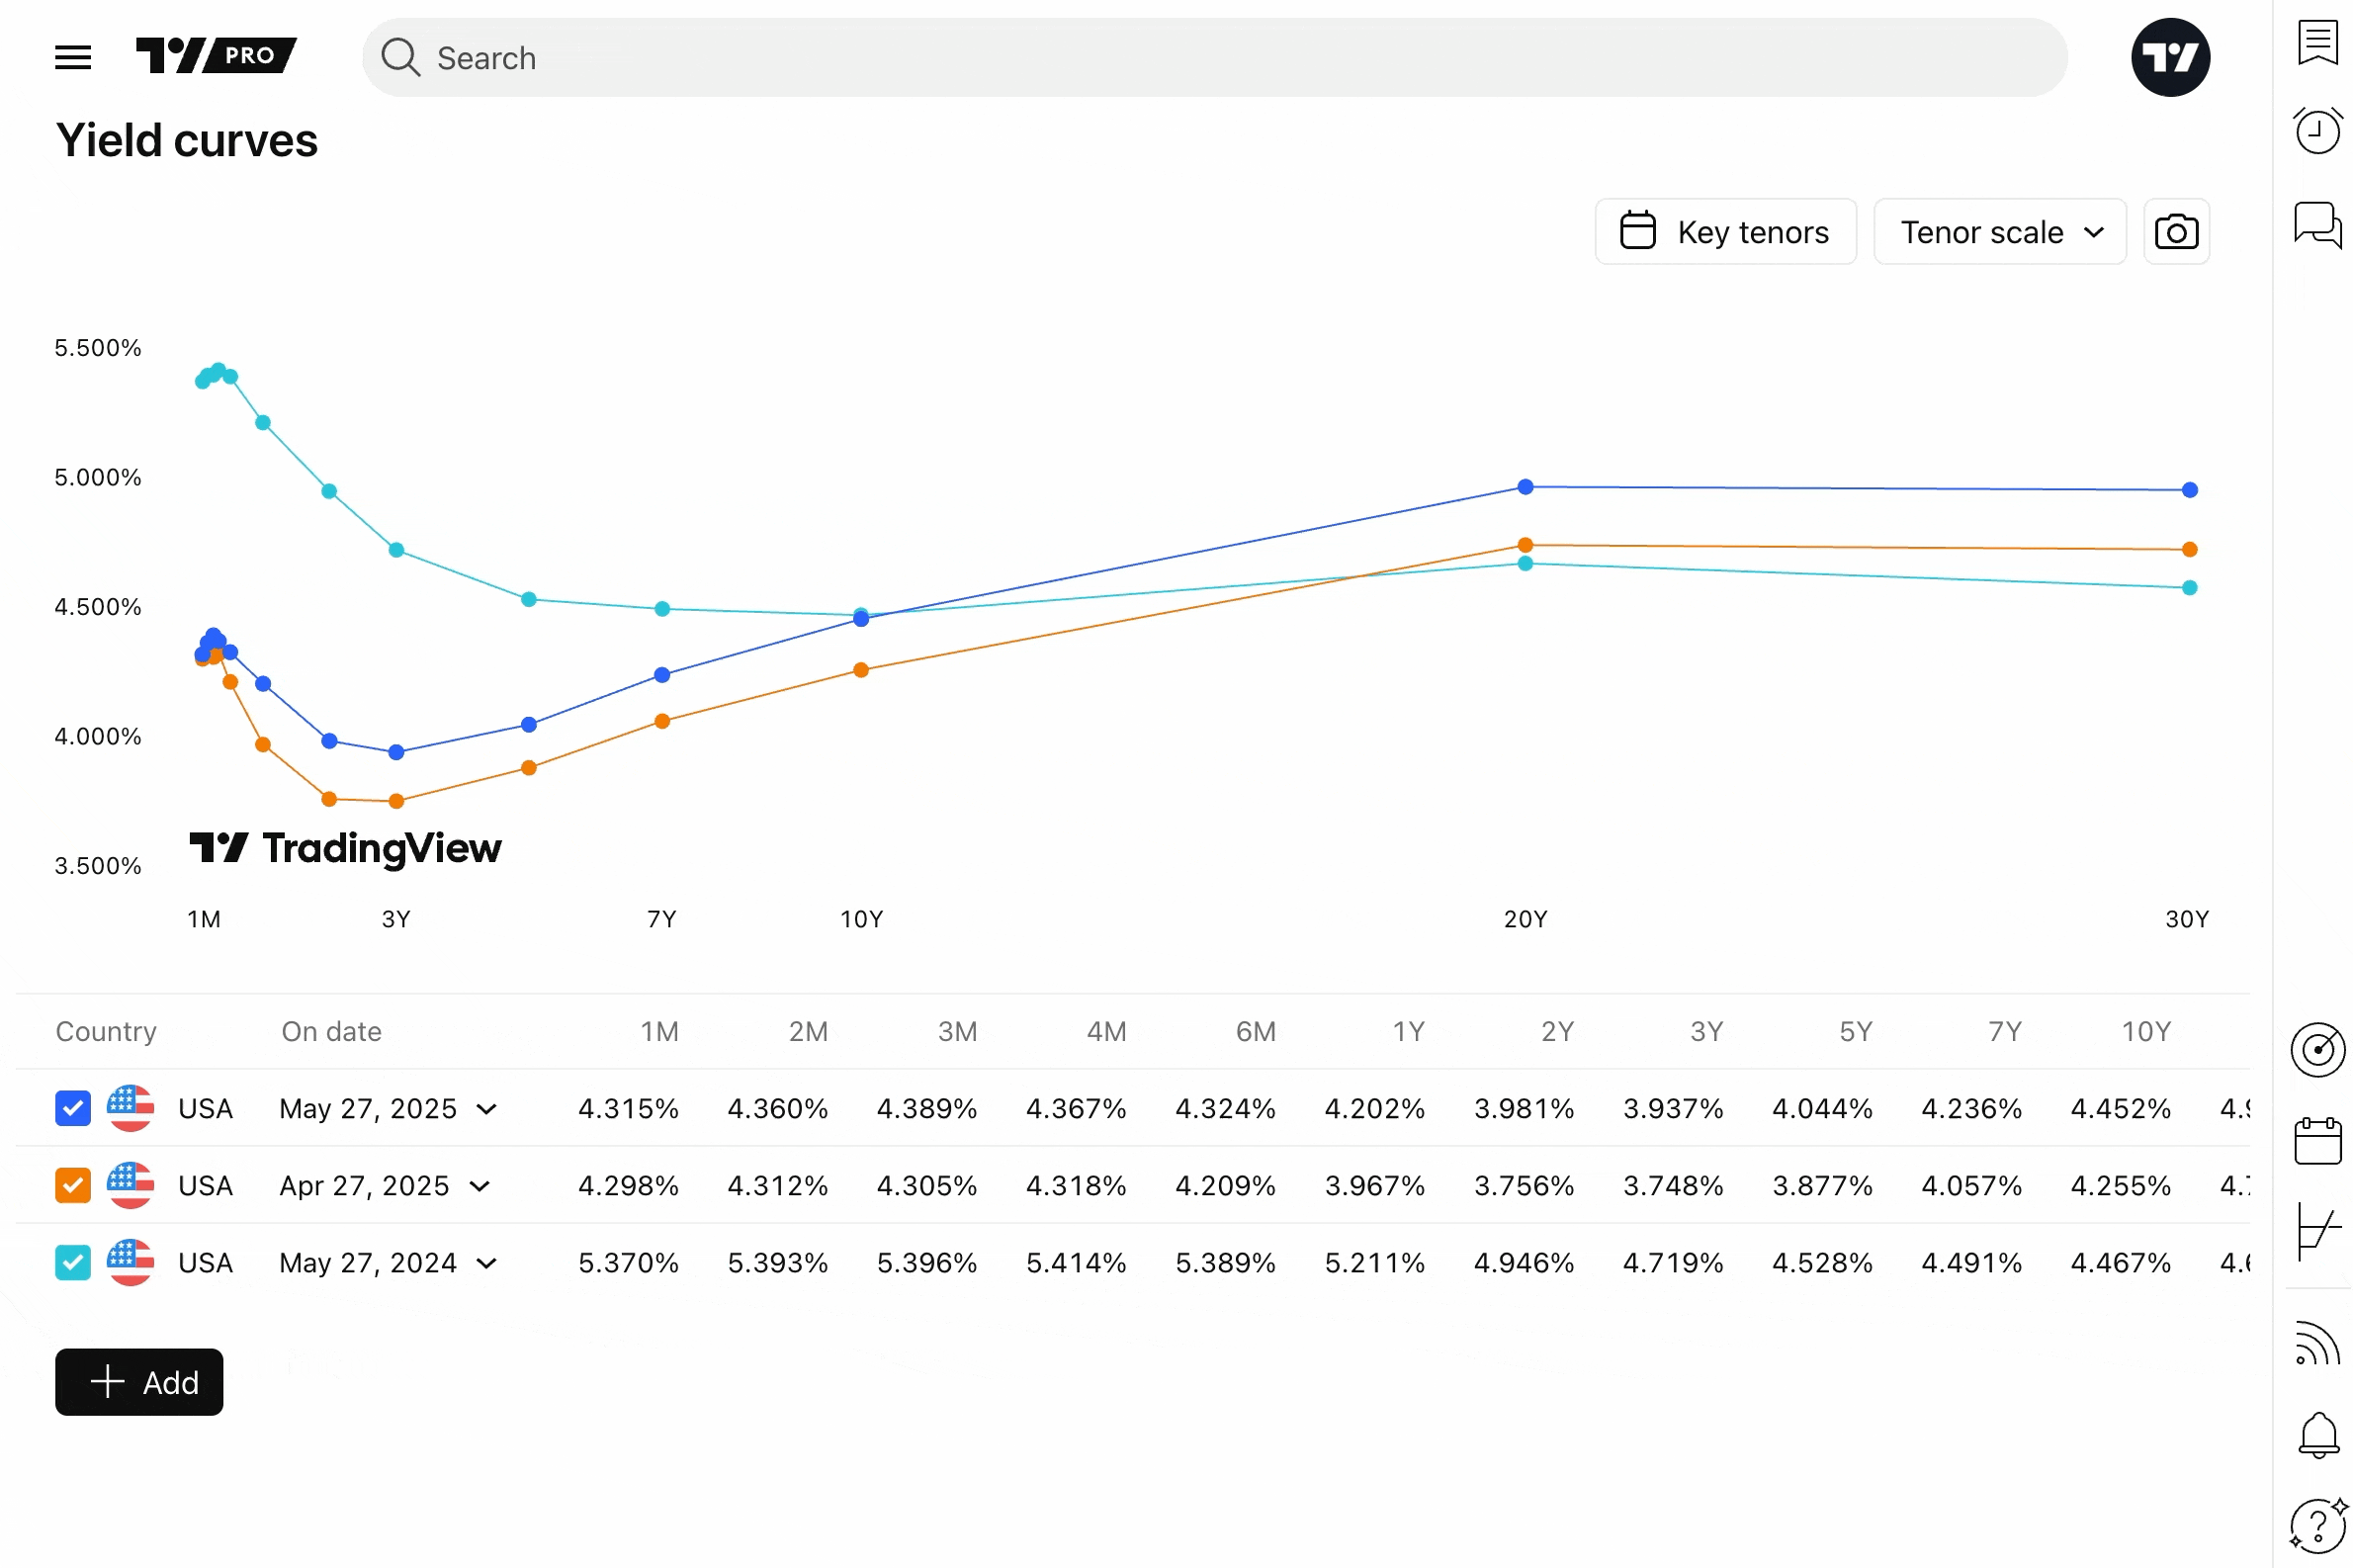Click the blue 20Y point on chart
Image resolution: width=2353 pixels, height=1568 pixels.
(x=1525, y=487)
